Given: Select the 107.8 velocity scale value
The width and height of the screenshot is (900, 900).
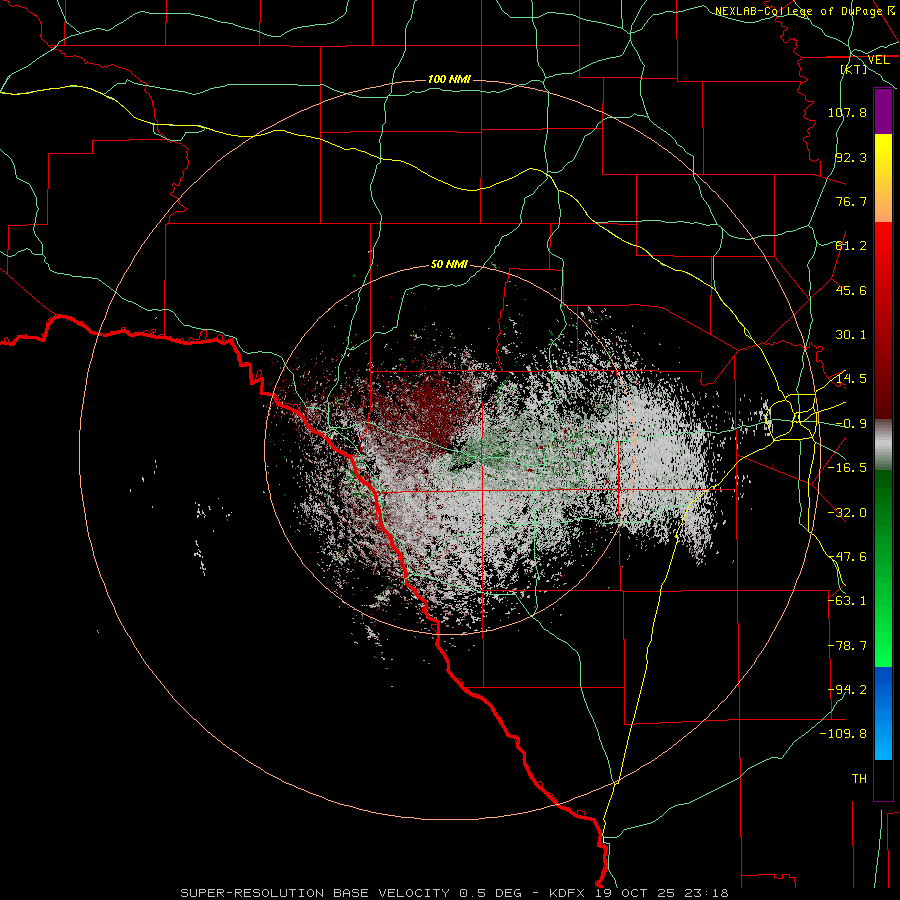Looking at the screenshot, I should (x=847, y=112).
